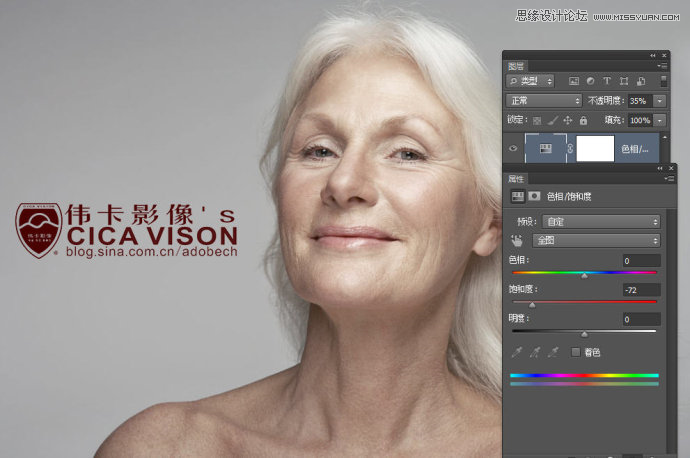Click the fill 100% input field
This screenshot has height=458, width=690.
pyautogui.click(x=640, y=120)
